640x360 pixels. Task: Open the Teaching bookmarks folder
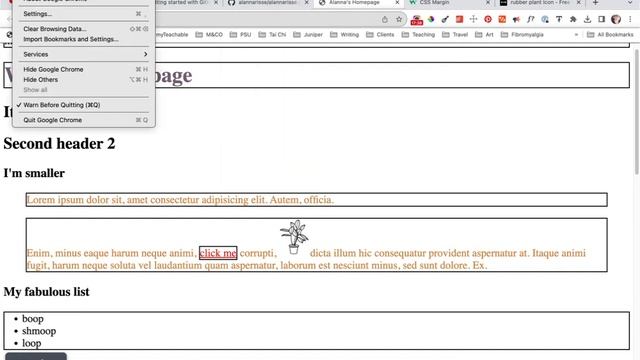pyautogui.click(x=418, y=35)
